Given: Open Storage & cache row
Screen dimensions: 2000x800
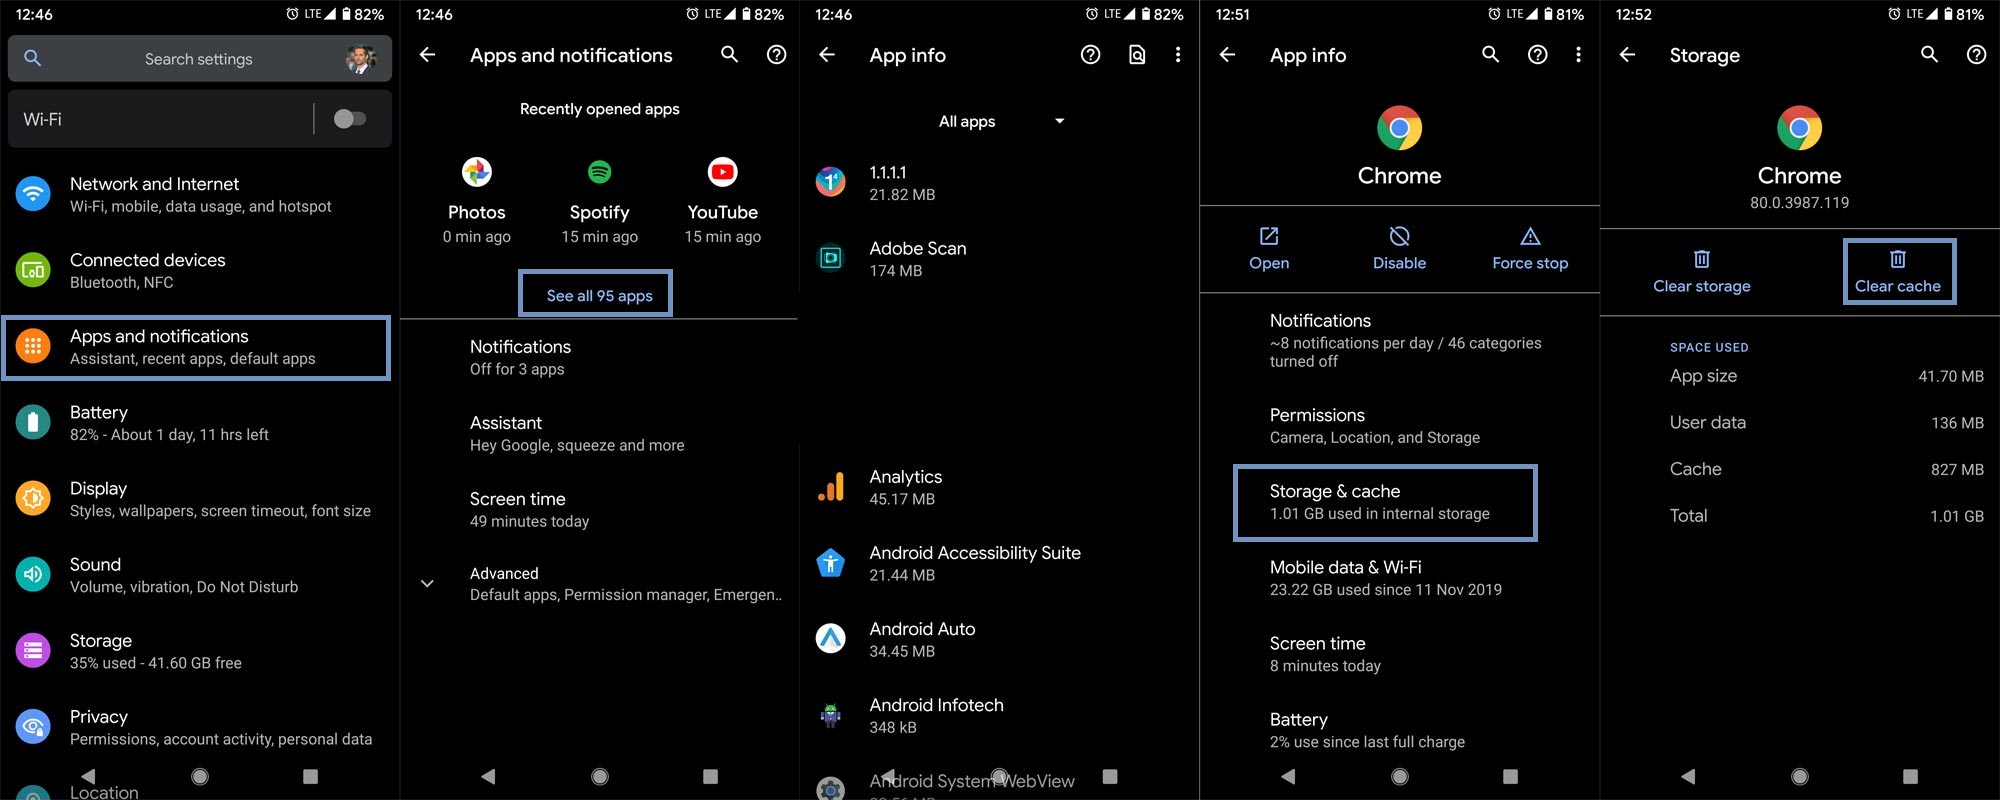Looking at the screenshot, I should 1385,503.
